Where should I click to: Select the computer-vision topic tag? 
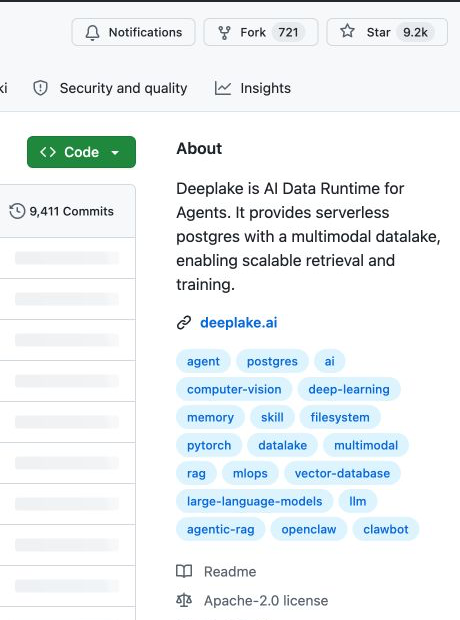[234, 389]
